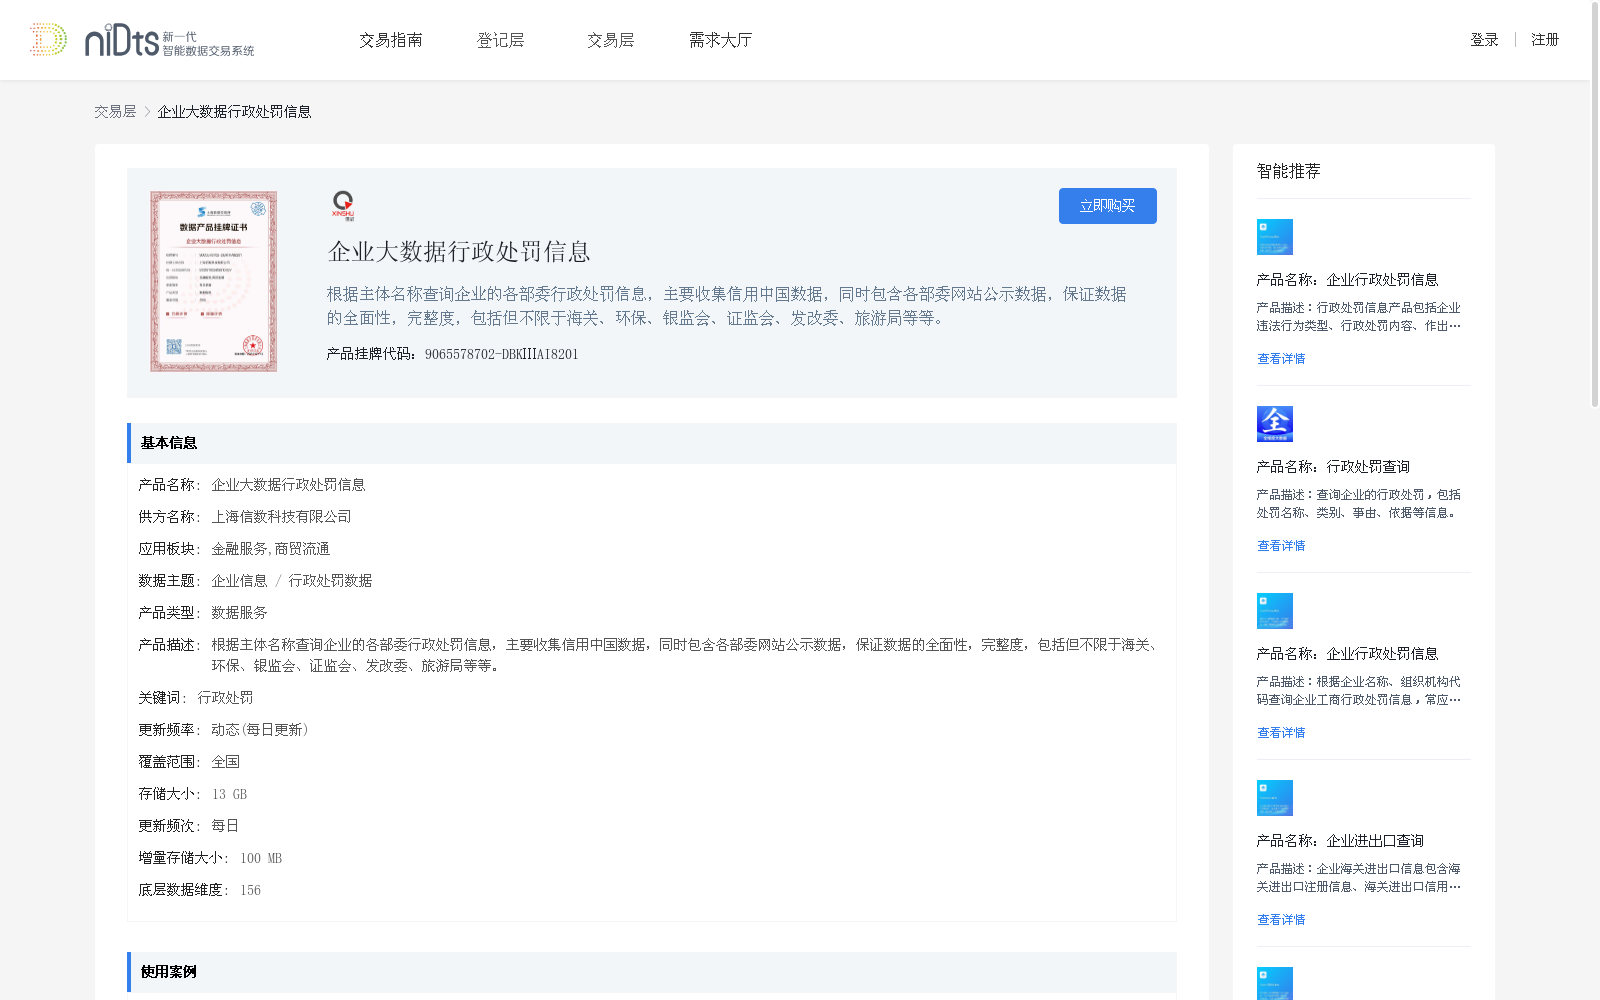Click icon above second 企业行政处罚信息
1600x1000 pixels.
1275,611
